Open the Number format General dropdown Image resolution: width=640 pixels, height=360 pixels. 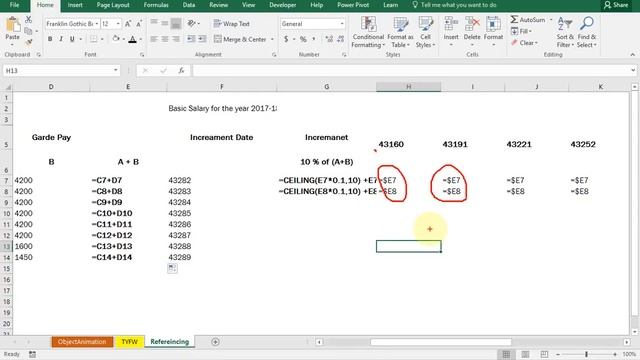coord(342,24)
